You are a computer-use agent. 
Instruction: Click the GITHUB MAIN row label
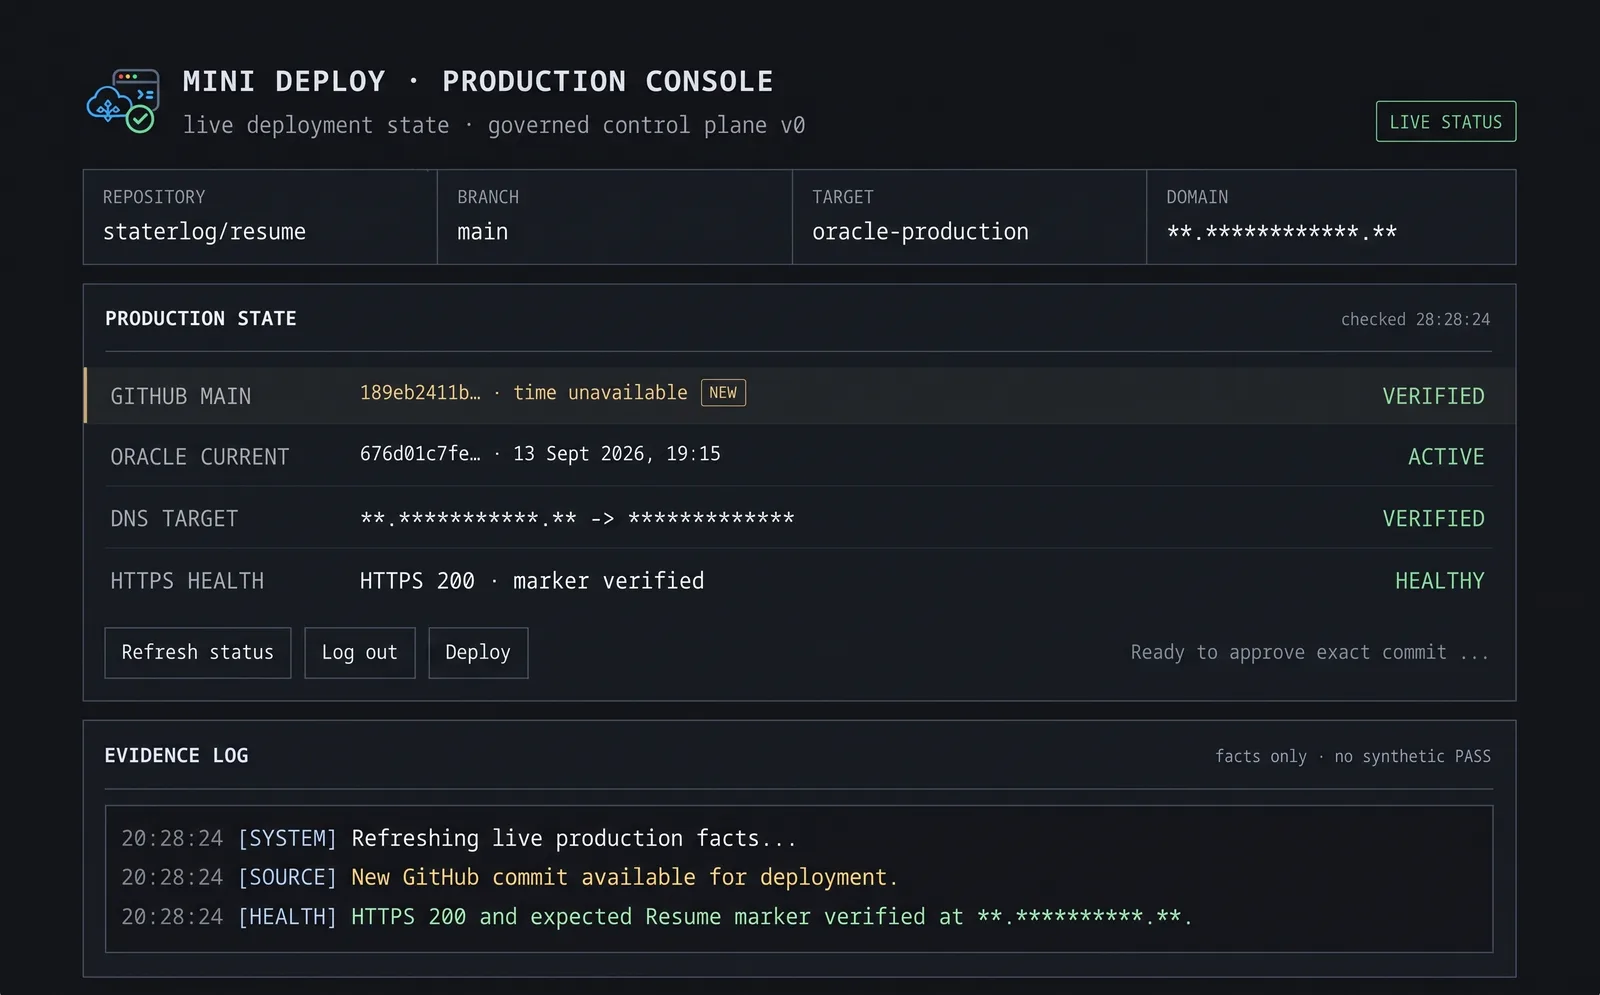tap(181, 397)
